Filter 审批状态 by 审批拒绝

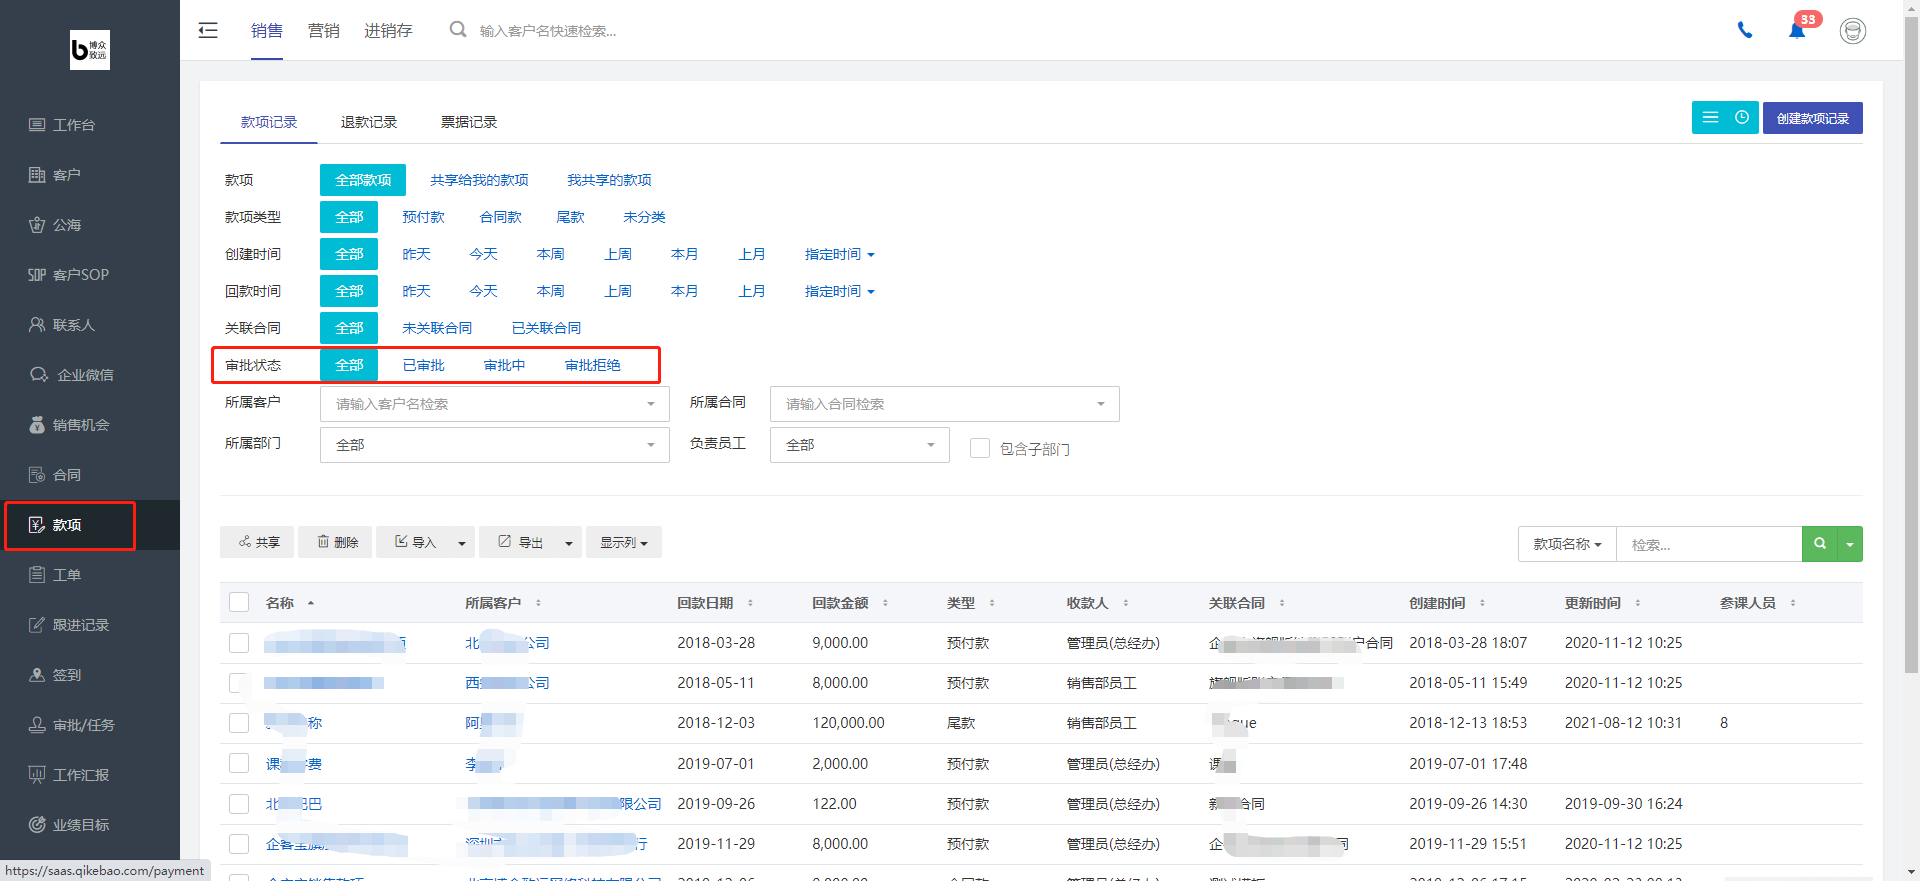tap(592, 365)
